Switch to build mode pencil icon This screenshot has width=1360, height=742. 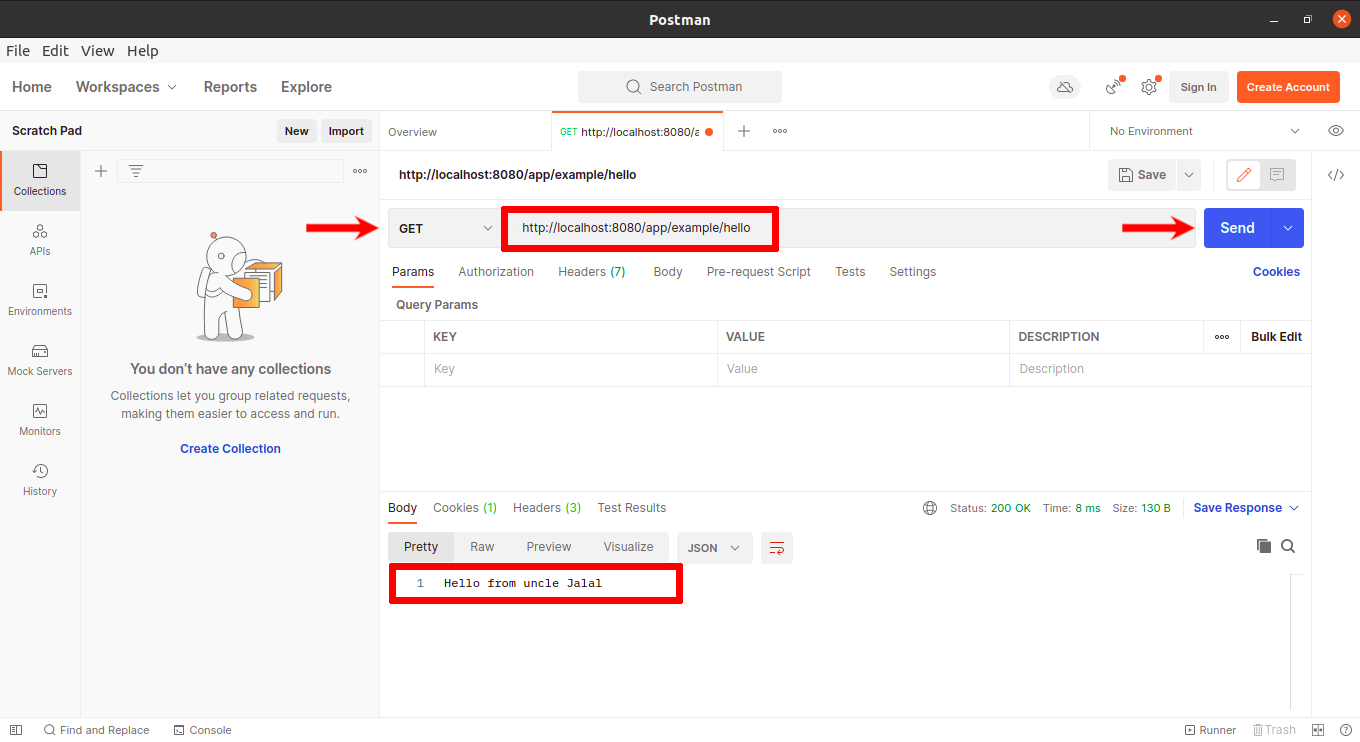coord(1244,175)
